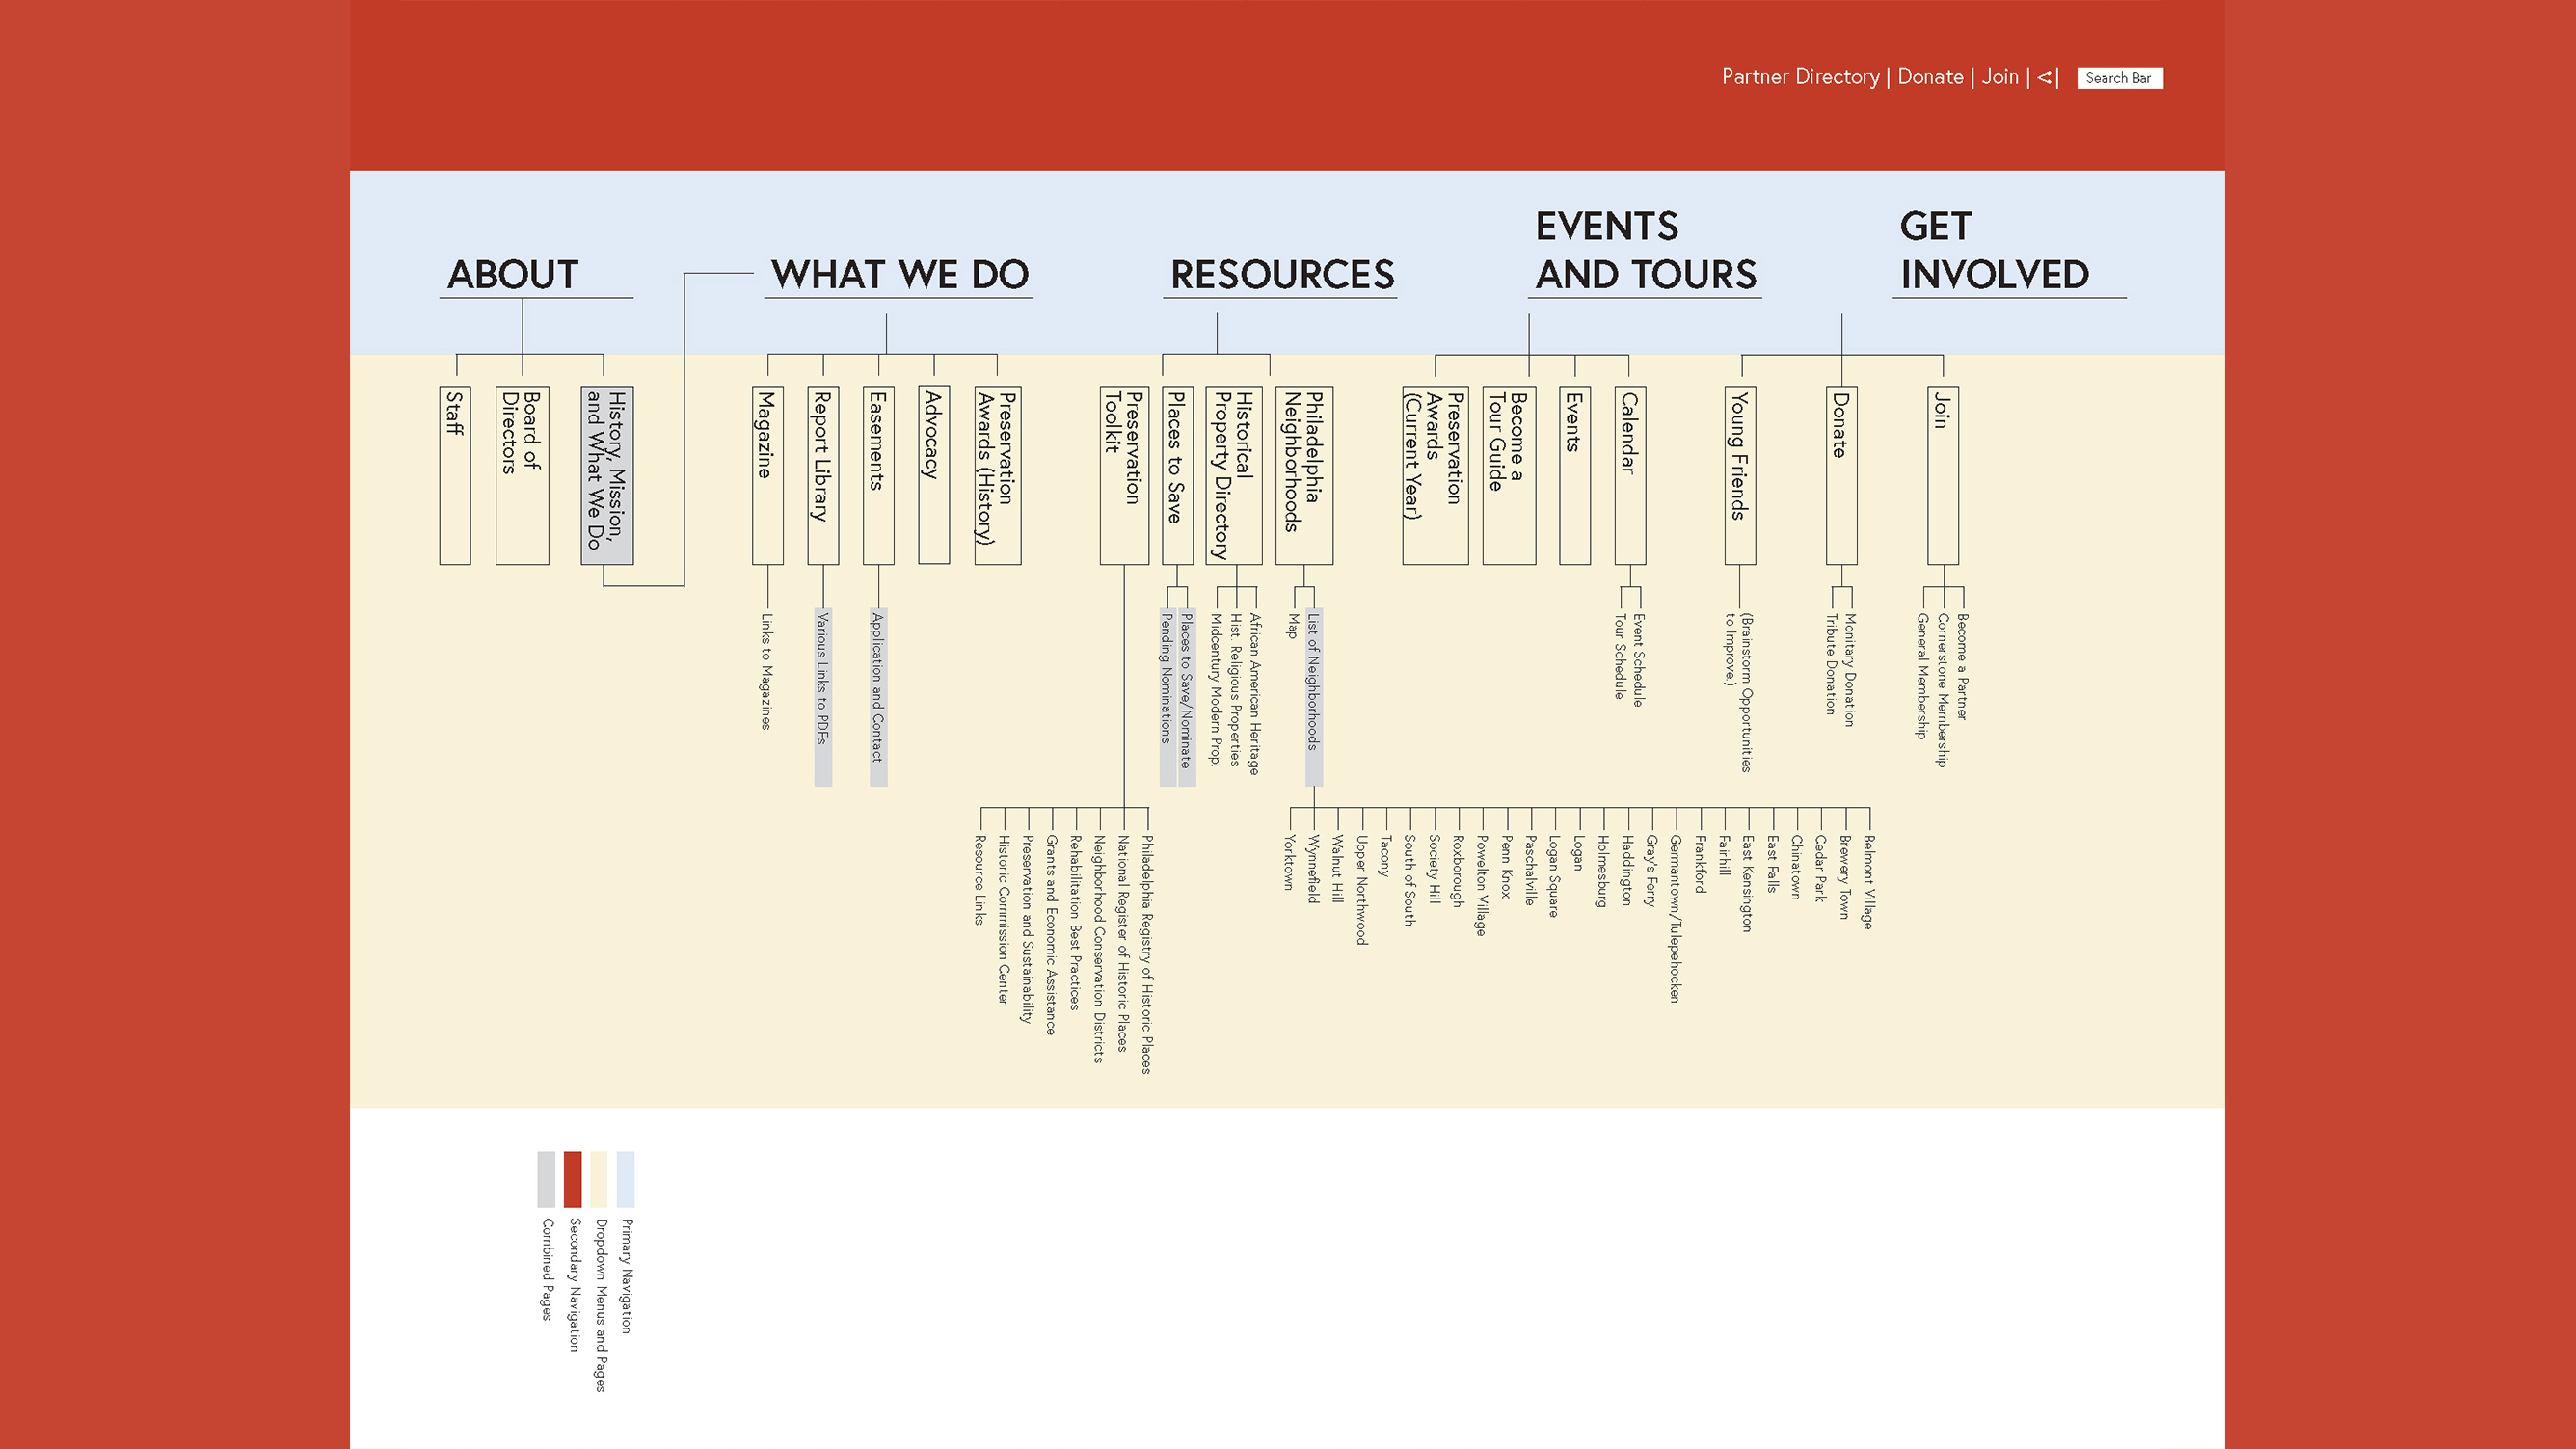The image size is (2576, 1449).
Task: Open the WHAT WE DO heading
Action: pos(899,274)
